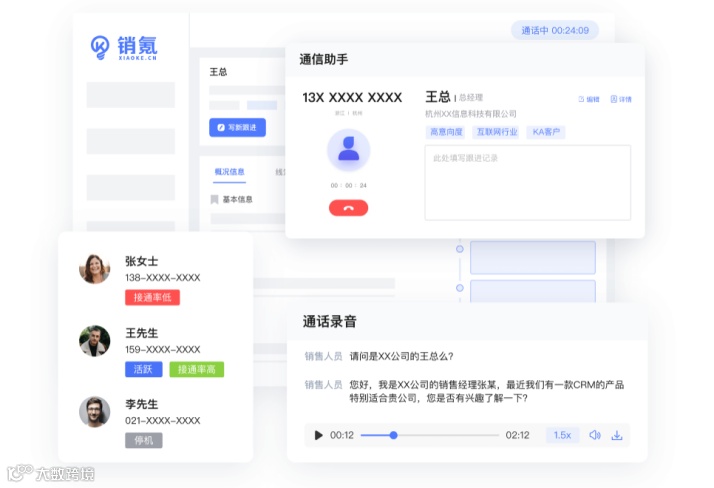Click the 活跃 blue tag
The width and height of the screenshot is (714, 488).
143,369
